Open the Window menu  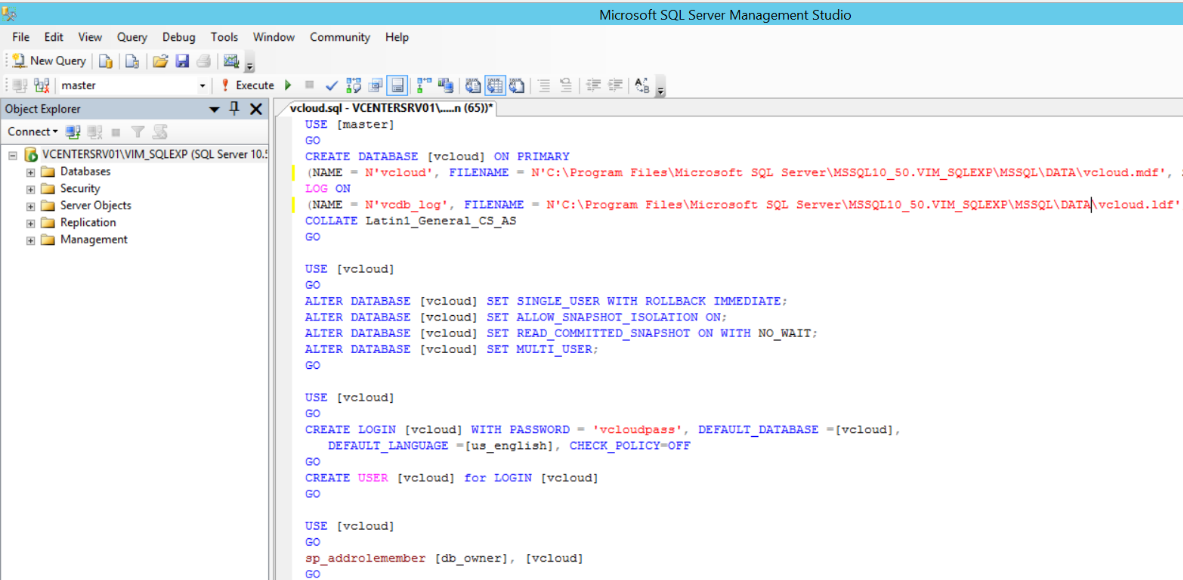tap(274, 37)
